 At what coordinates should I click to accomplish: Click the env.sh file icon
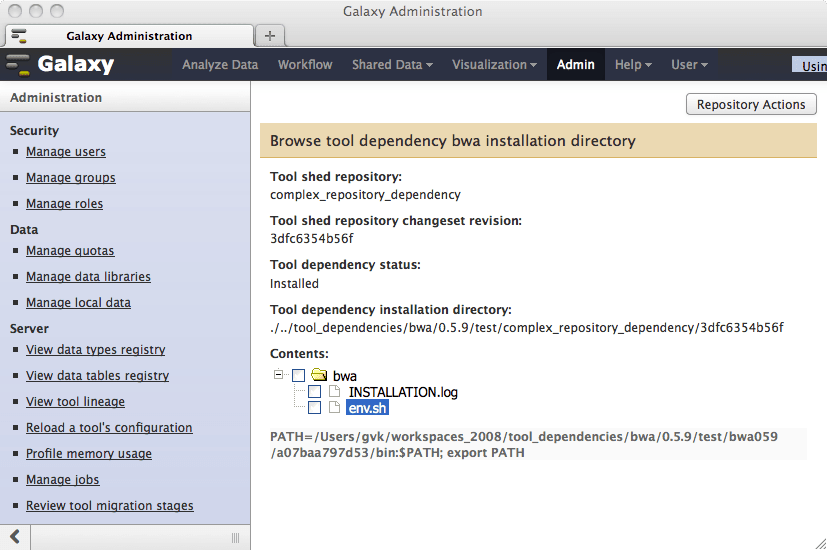pyautogui.click(x=335, y=408)
